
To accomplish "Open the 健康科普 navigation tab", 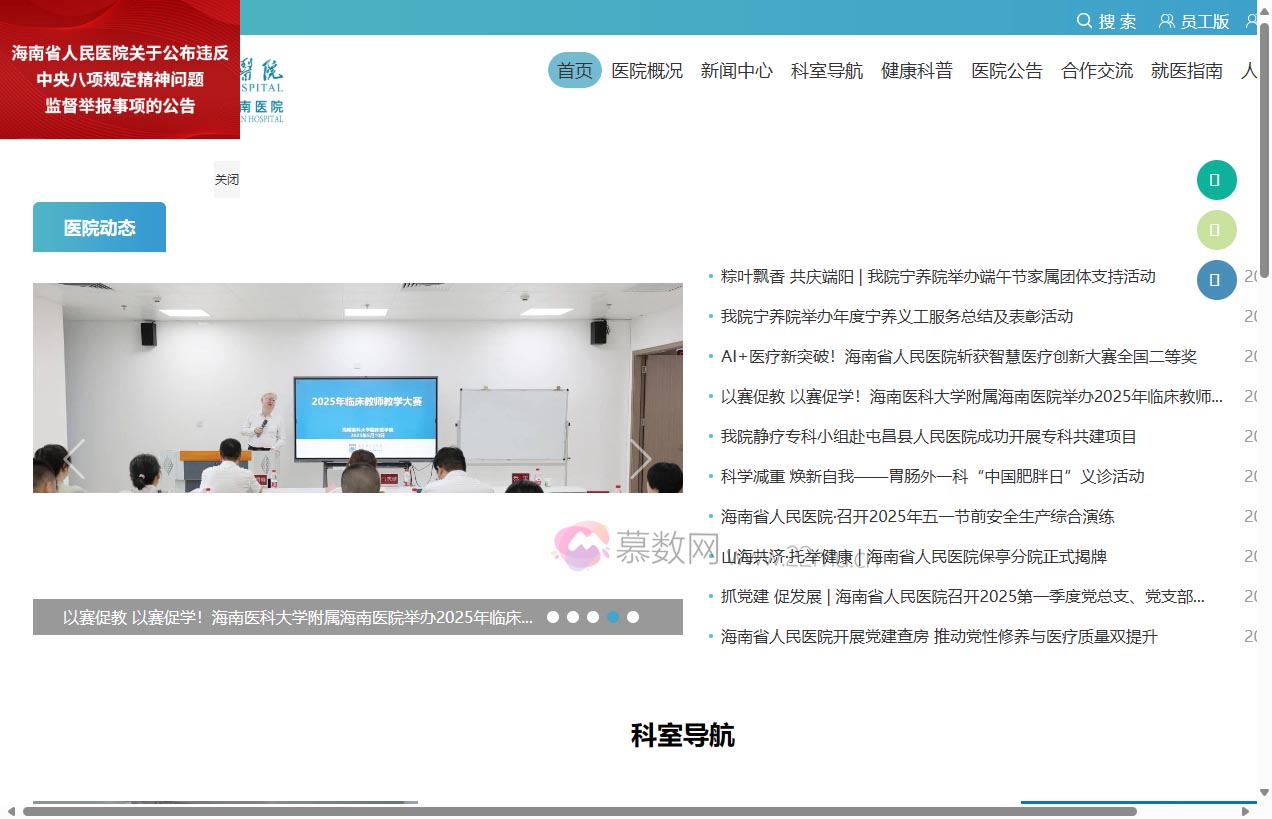I will coord(917,71).
